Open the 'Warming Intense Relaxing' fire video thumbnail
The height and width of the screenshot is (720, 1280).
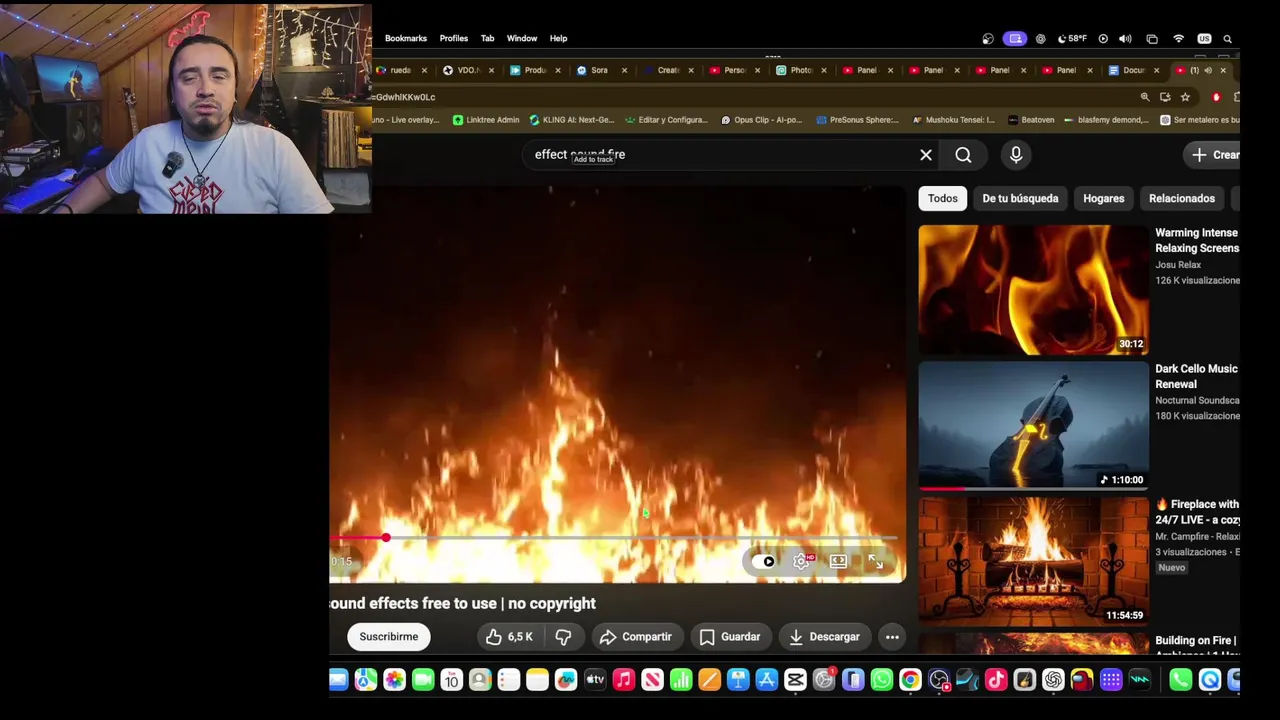[1033, 290]
